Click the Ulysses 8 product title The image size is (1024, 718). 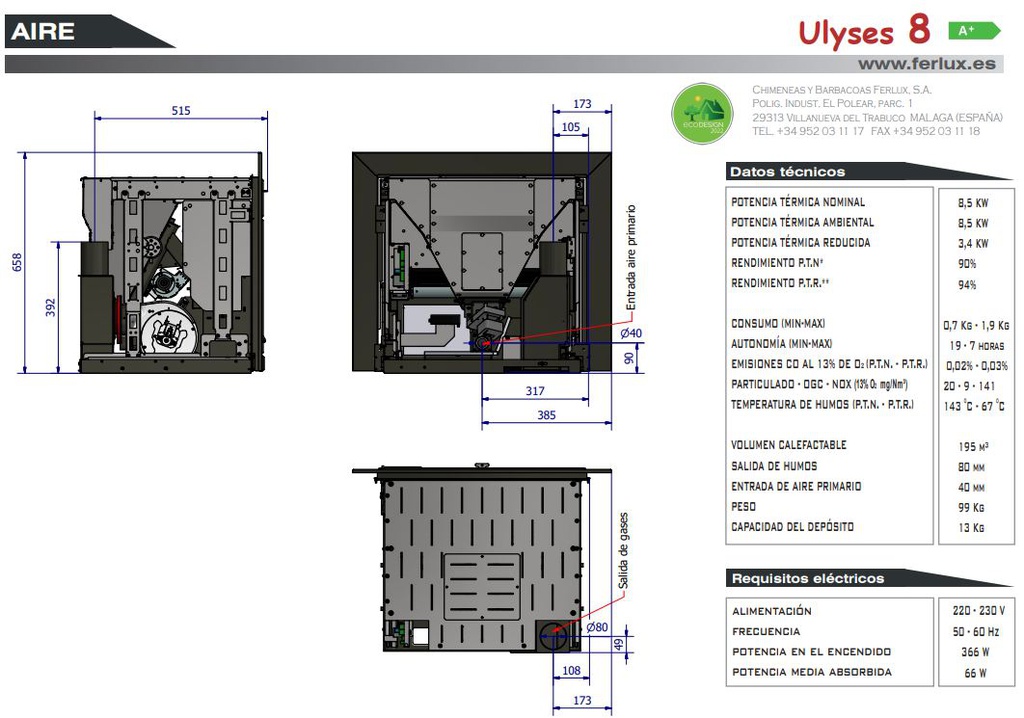click(x=863, y=32)
